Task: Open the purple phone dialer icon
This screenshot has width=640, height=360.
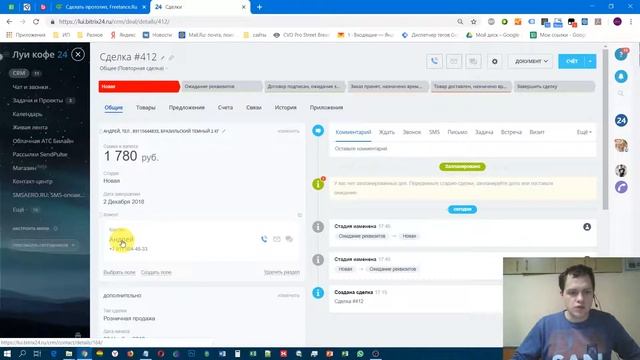Action: (621, 187)
